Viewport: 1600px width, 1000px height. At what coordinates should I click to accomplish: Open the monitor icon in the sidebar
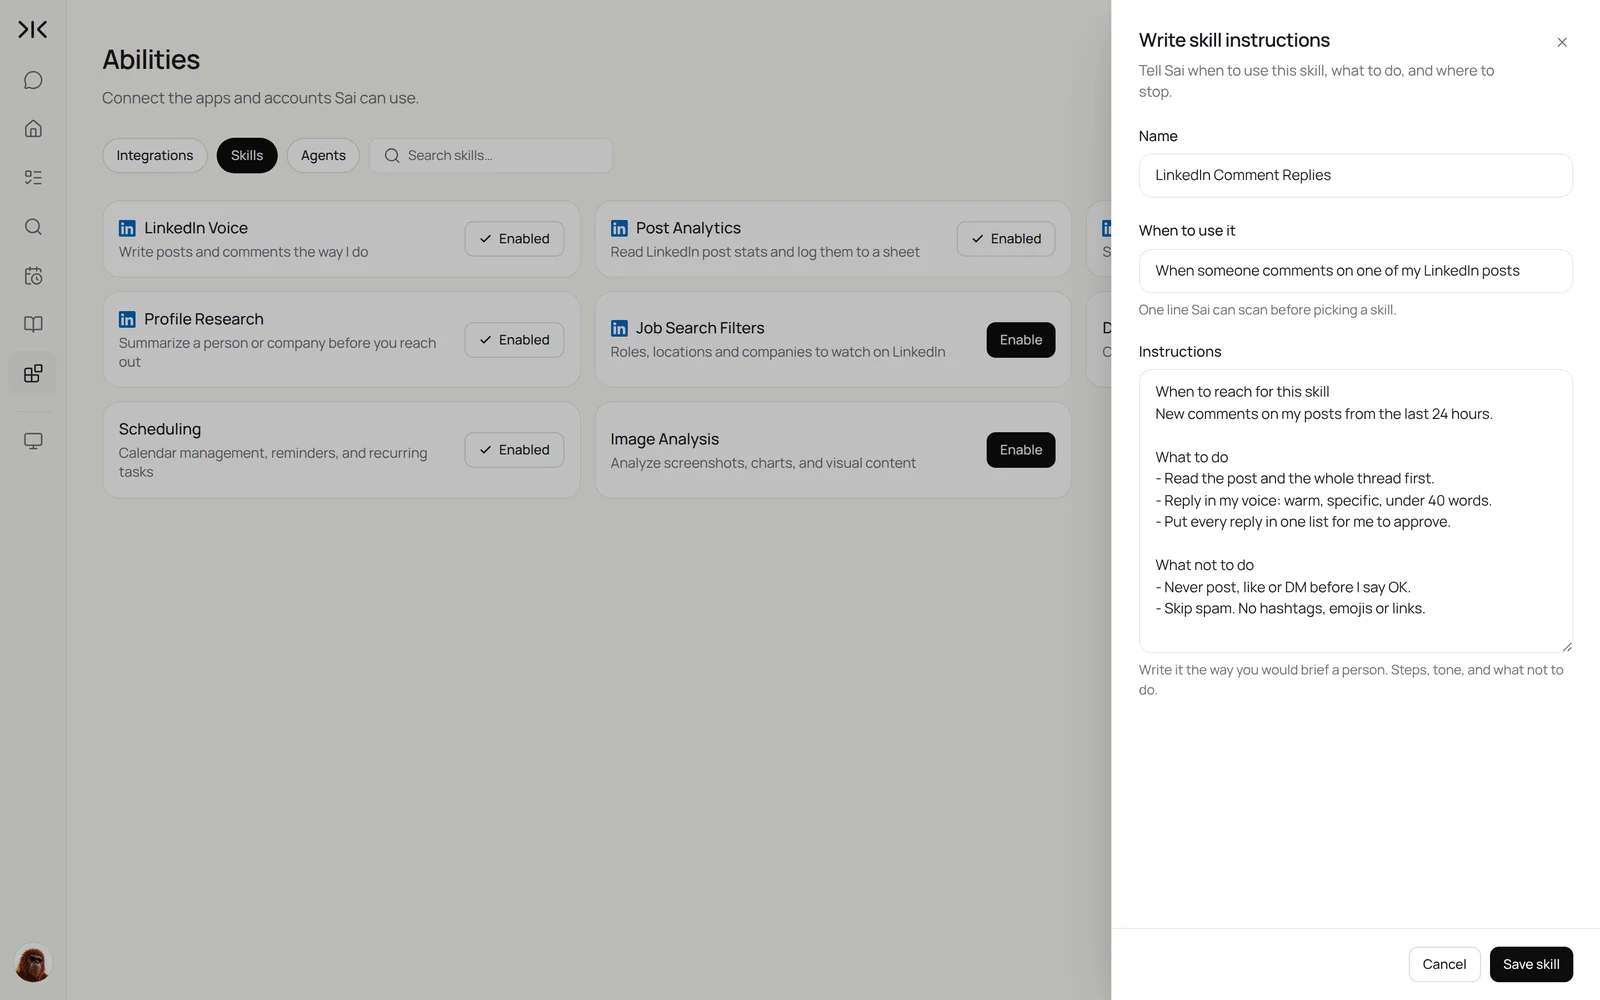tap(33, 441)
